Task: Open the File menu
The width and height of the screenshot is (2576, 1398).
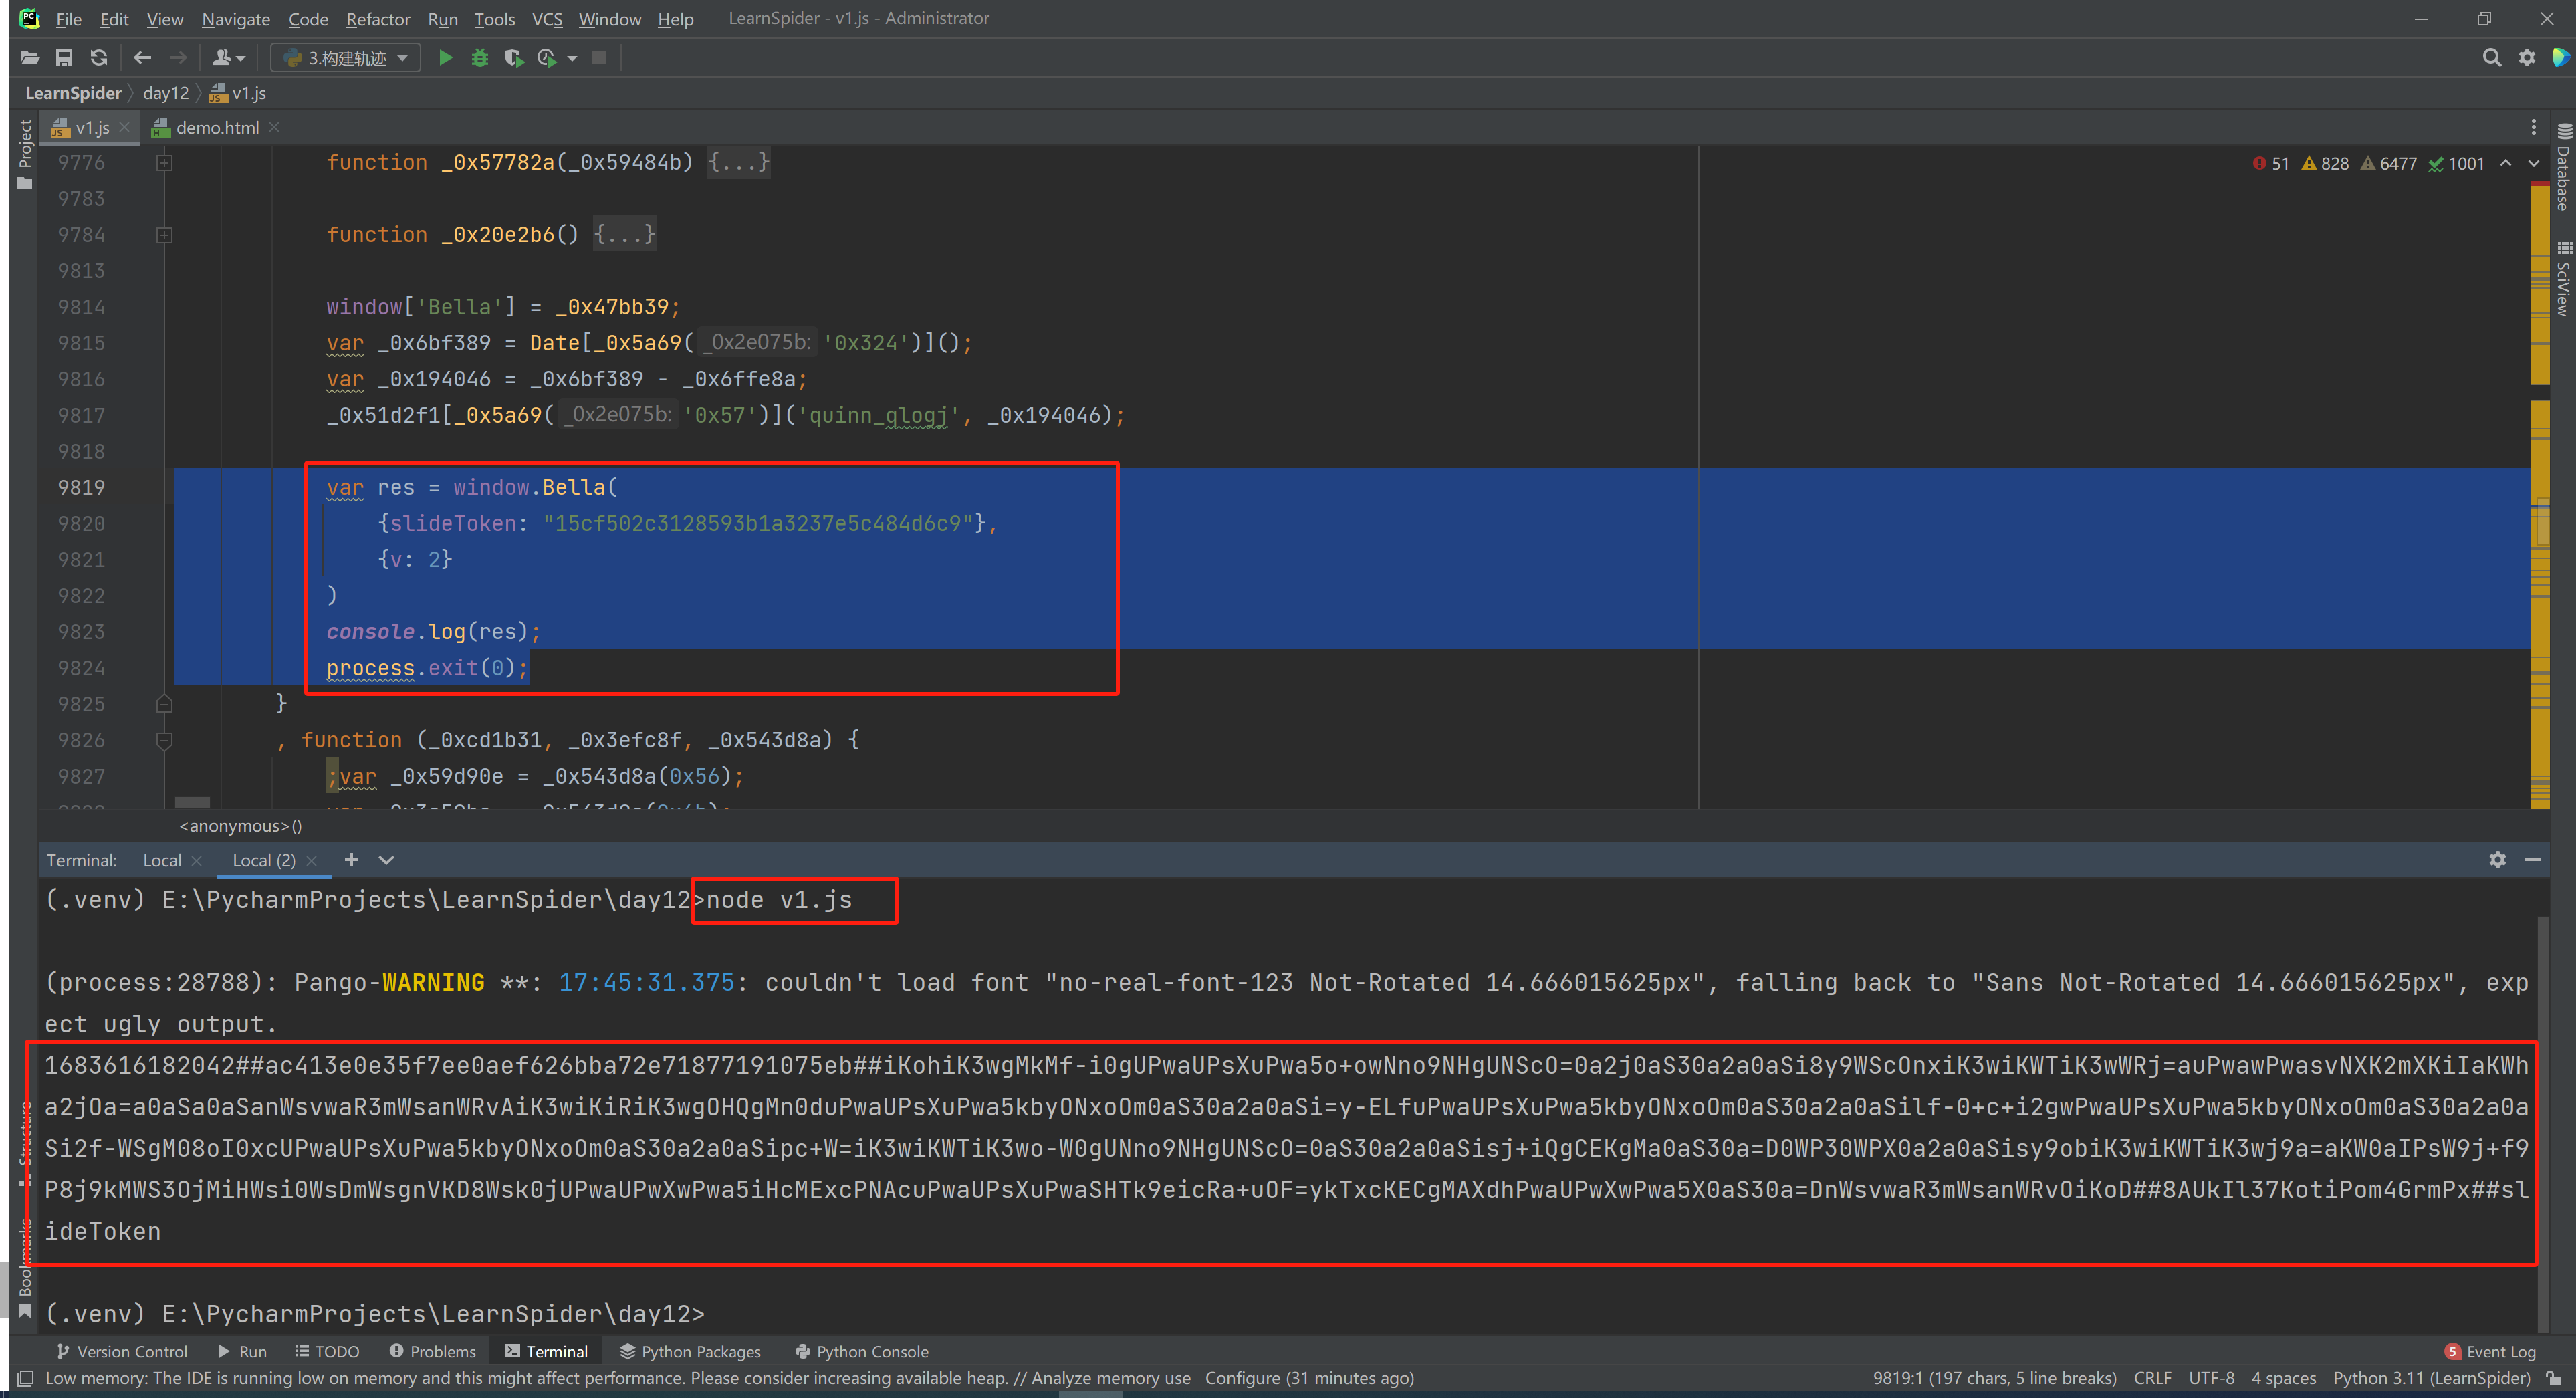Action: click(69, 19)
